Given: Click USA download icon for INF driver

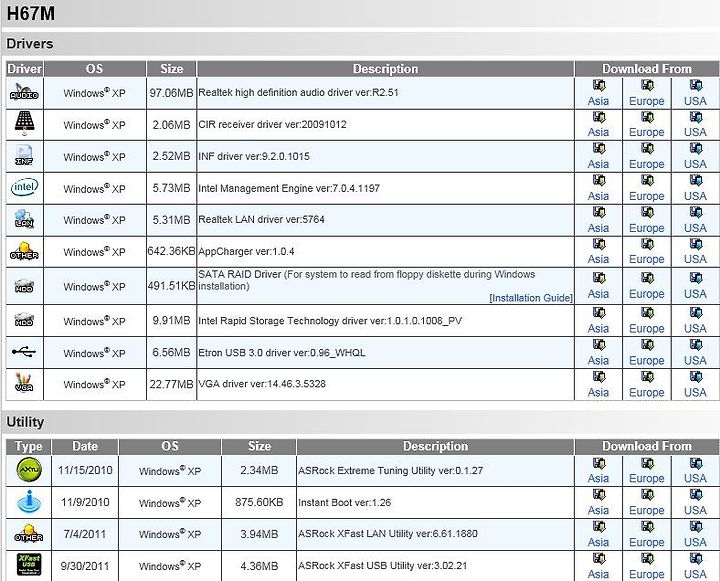Looking at the screenshot, I should [x=696, y=149].
